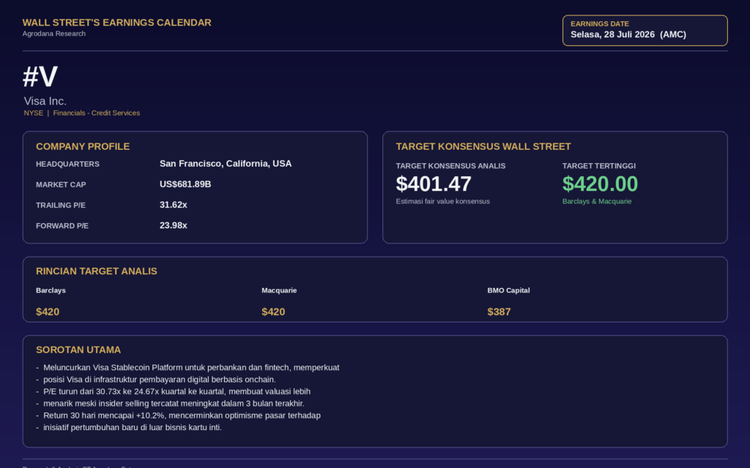
Task: Click the #V ticker heading
Action: point(40,77)
